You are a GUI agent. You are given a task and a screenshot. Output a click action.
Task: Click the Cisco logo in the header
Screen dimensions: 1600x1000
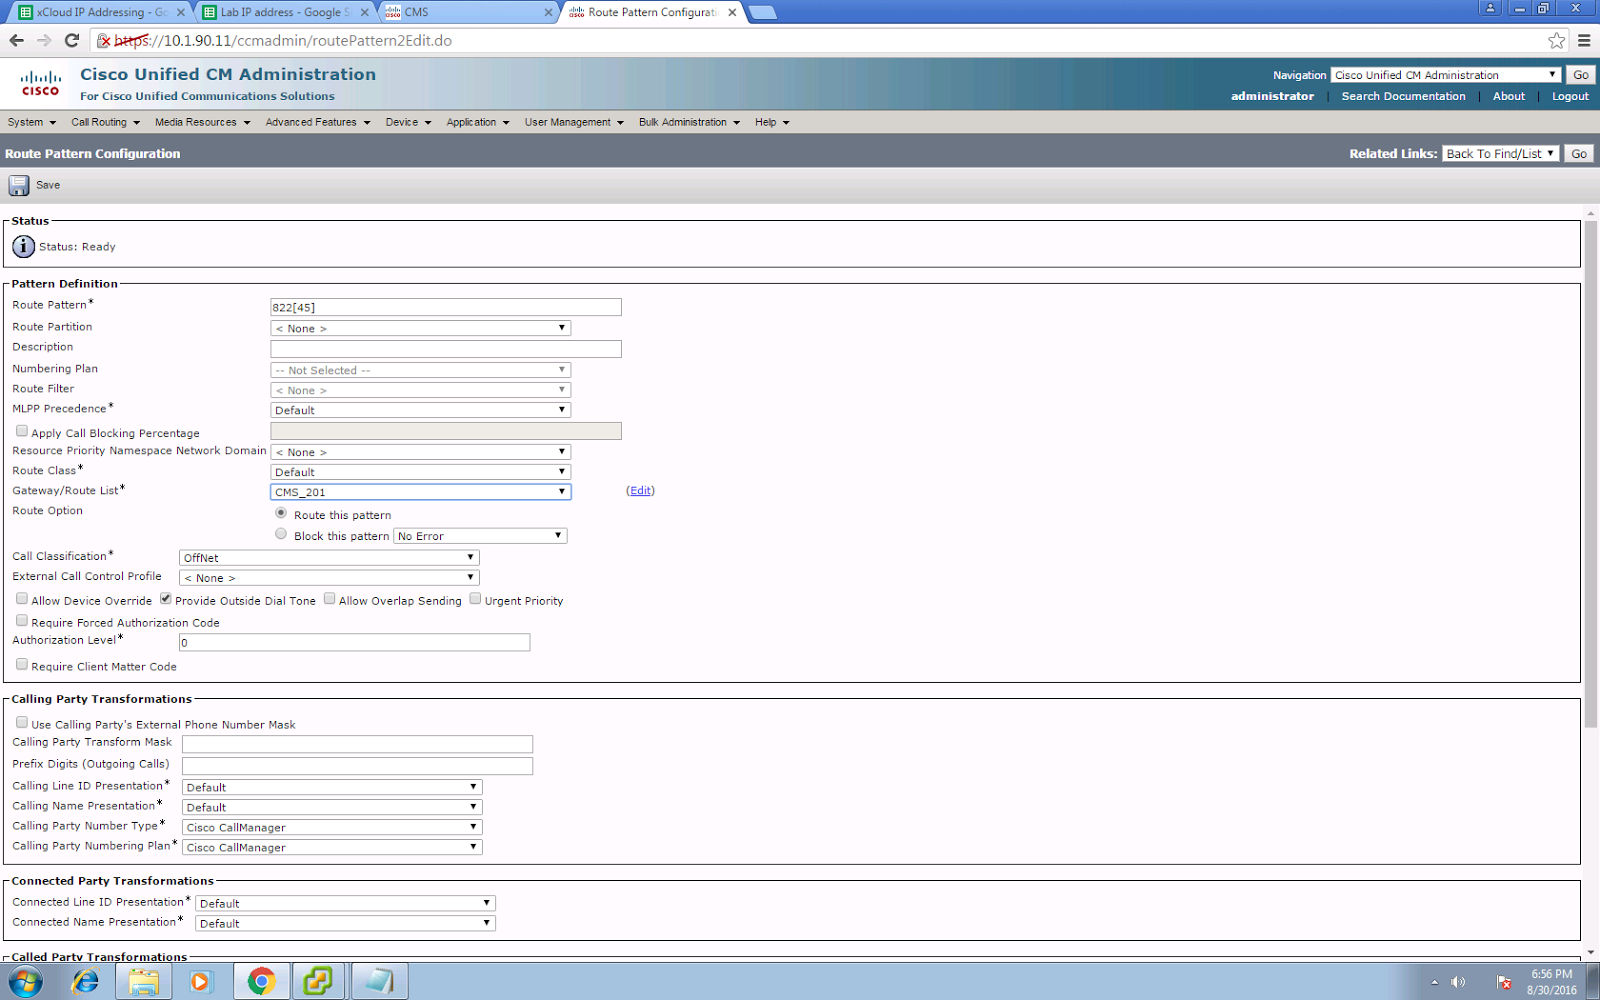click(39, 82)
